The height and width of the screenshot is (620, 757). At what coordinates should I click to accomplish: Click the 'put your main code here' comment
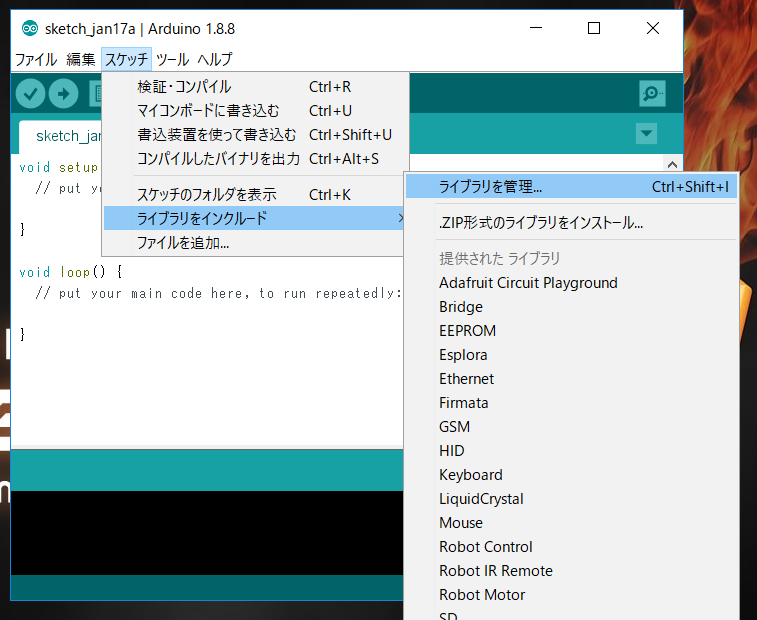tap(218, 293)
